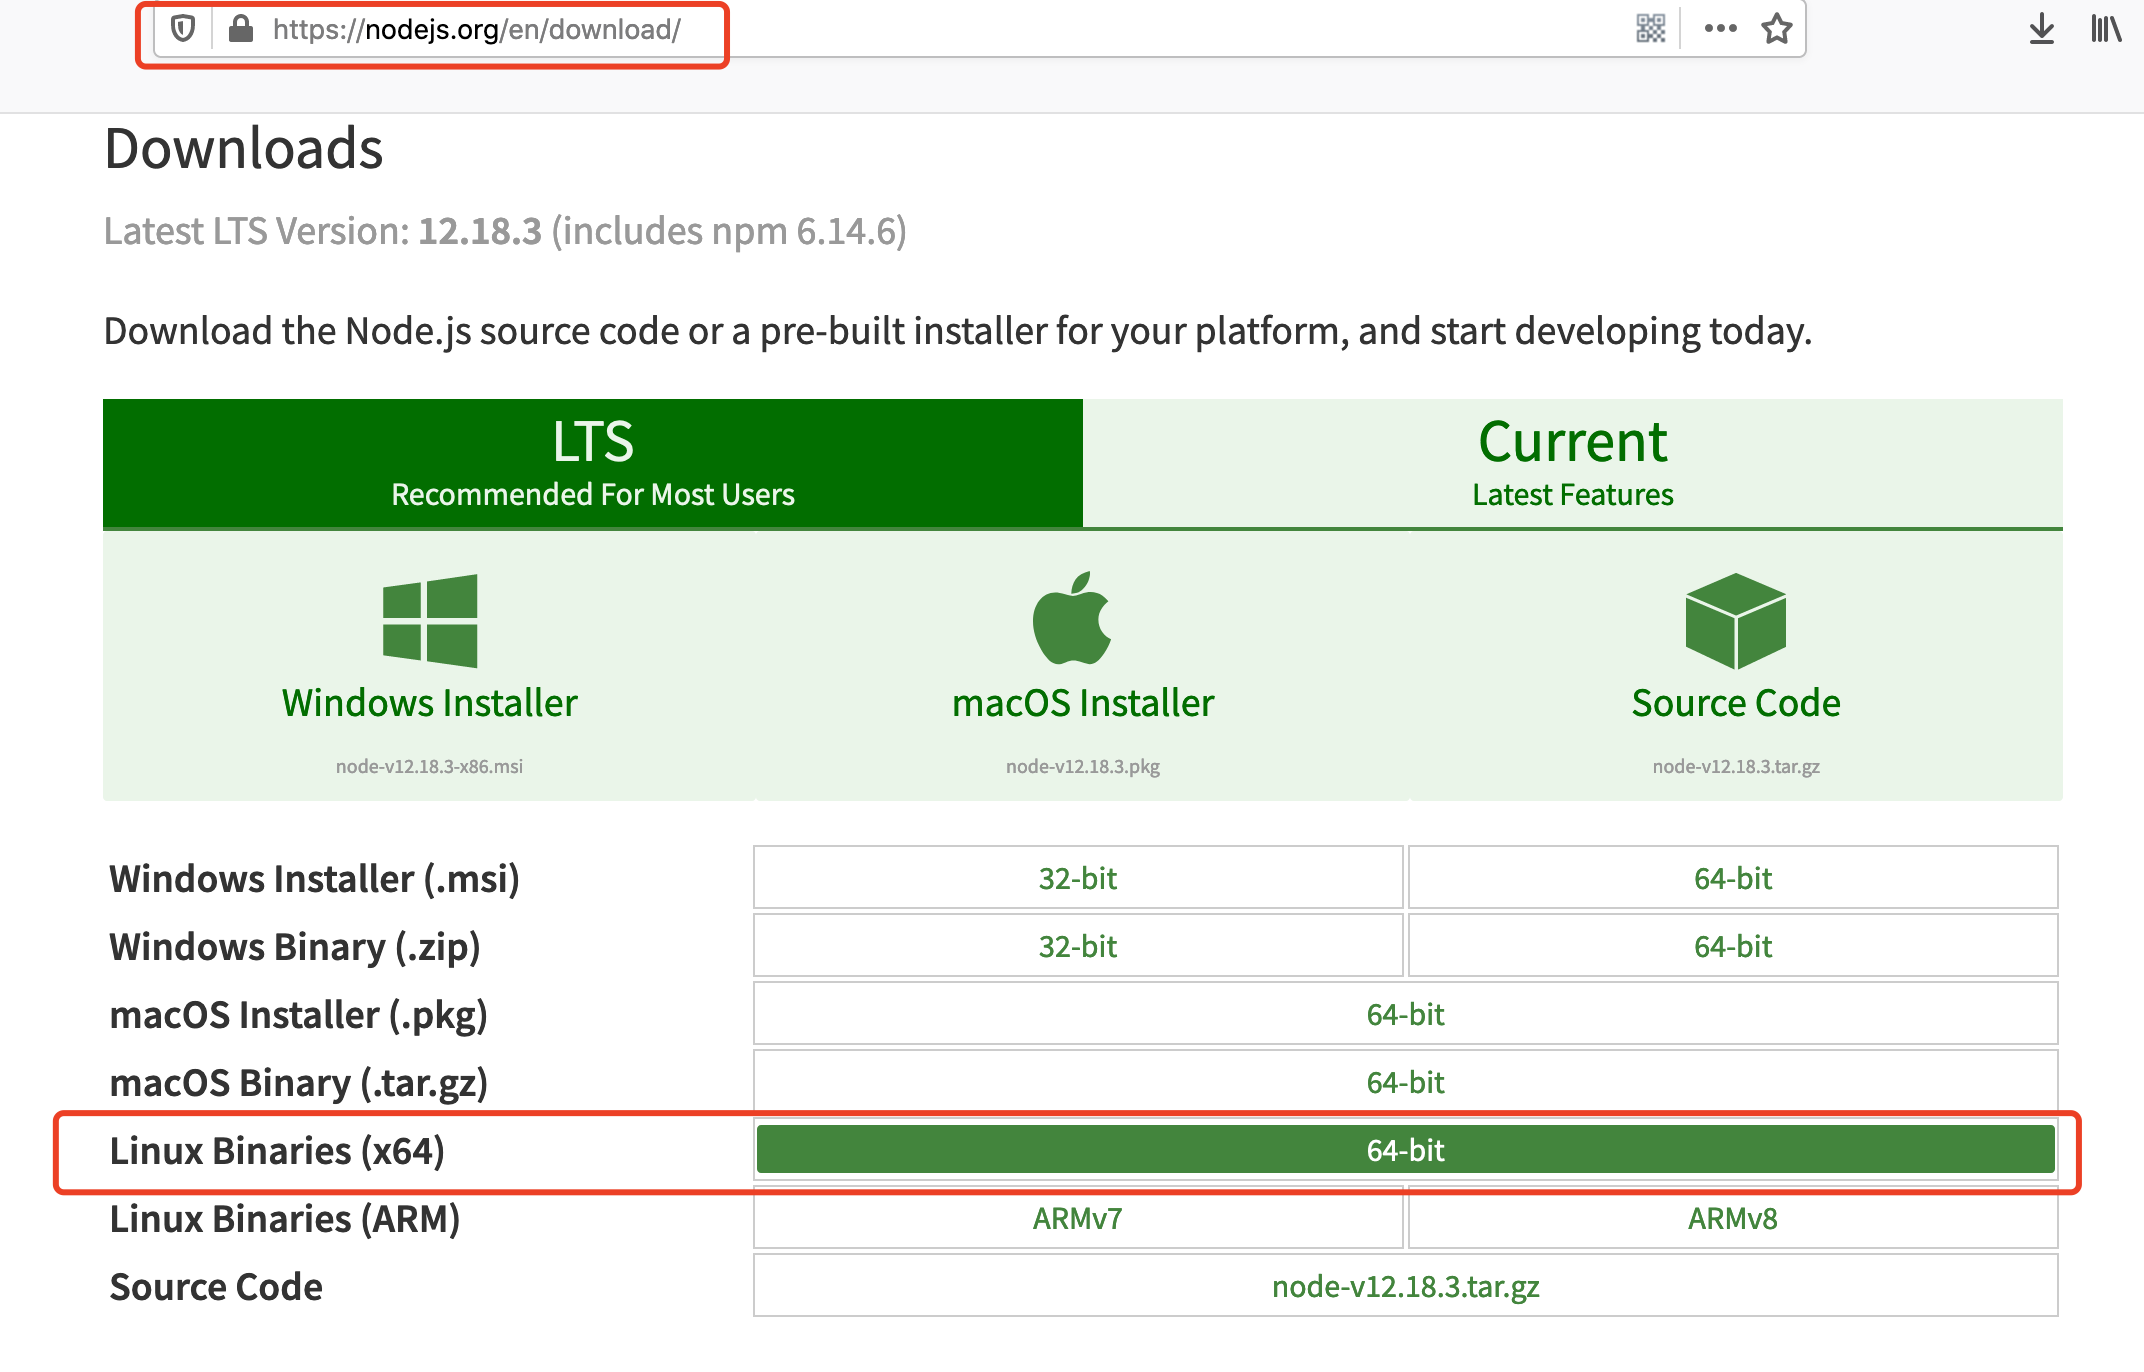Switch to the LTS tab
The width and height of the screenshot is (2144, 1372).
point(593,463)
